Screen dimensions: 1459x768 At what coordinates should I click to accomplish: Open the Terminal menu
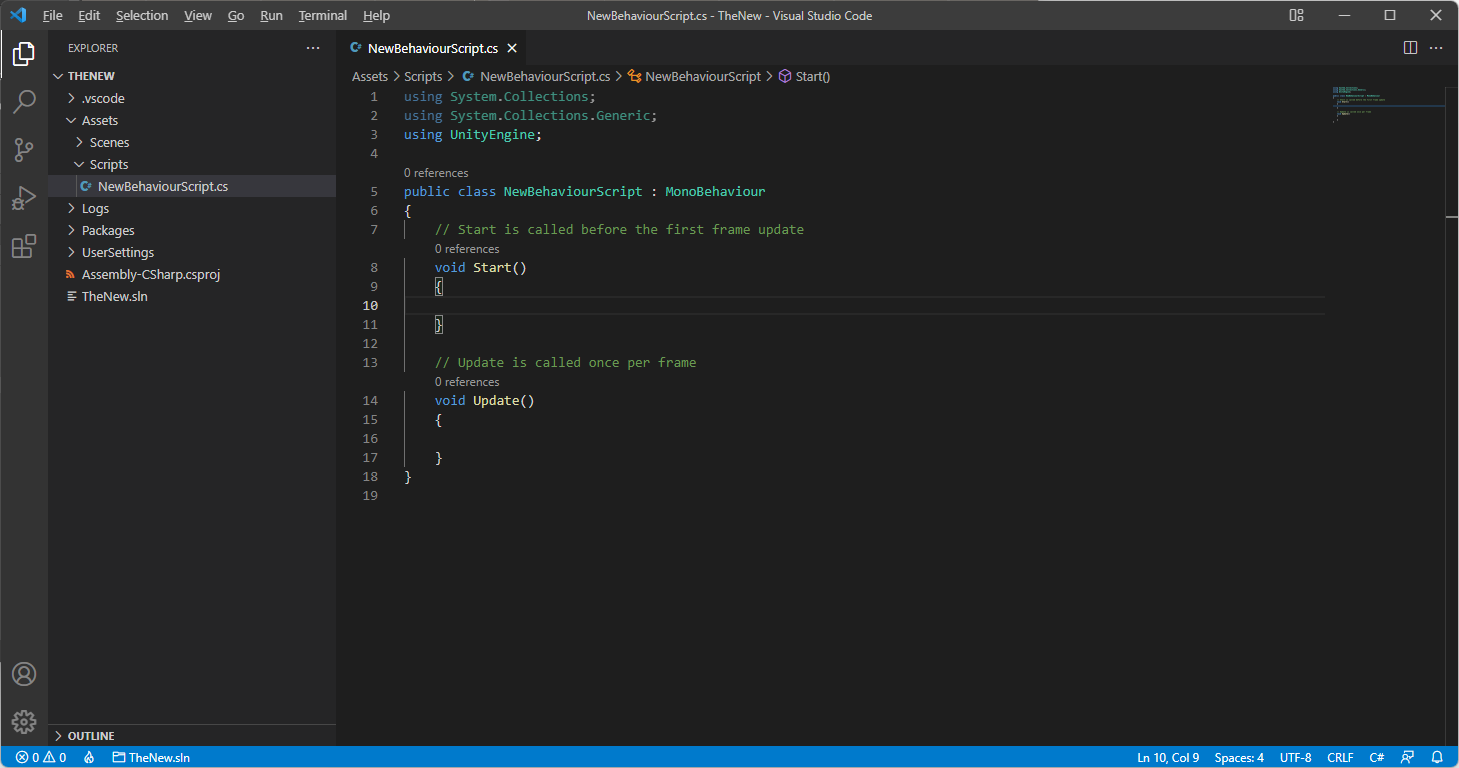click(323, 15)
